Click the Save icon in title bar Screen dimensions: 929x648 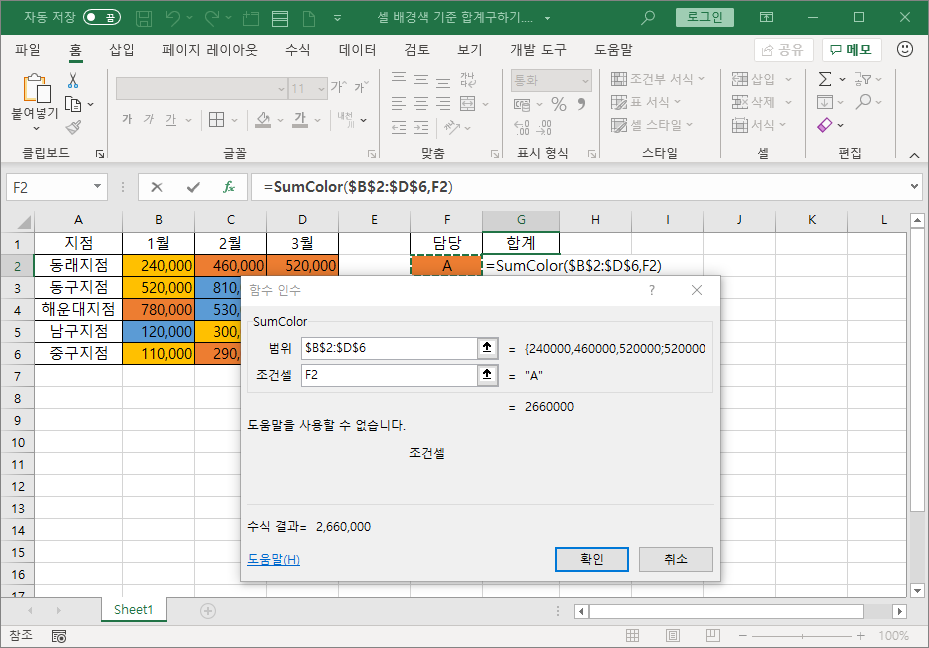(144, 18)
